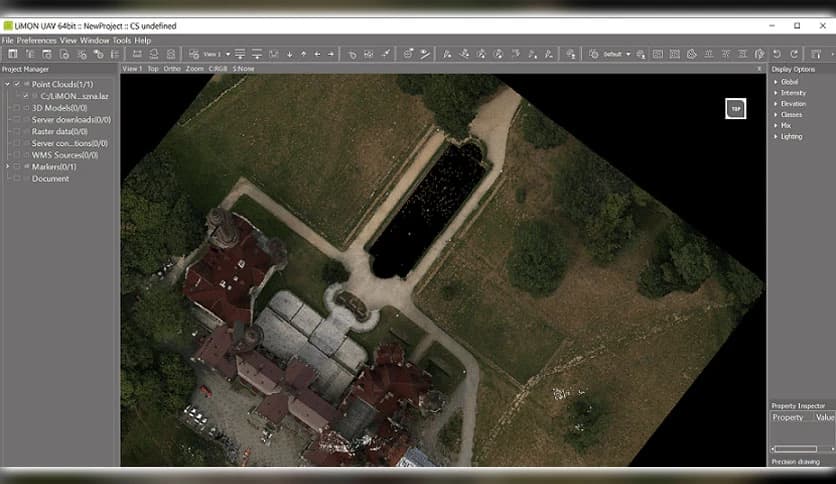Click the right arrow navigation icon
The width and height of the screenshot is (836, 484).
[331, 54]
